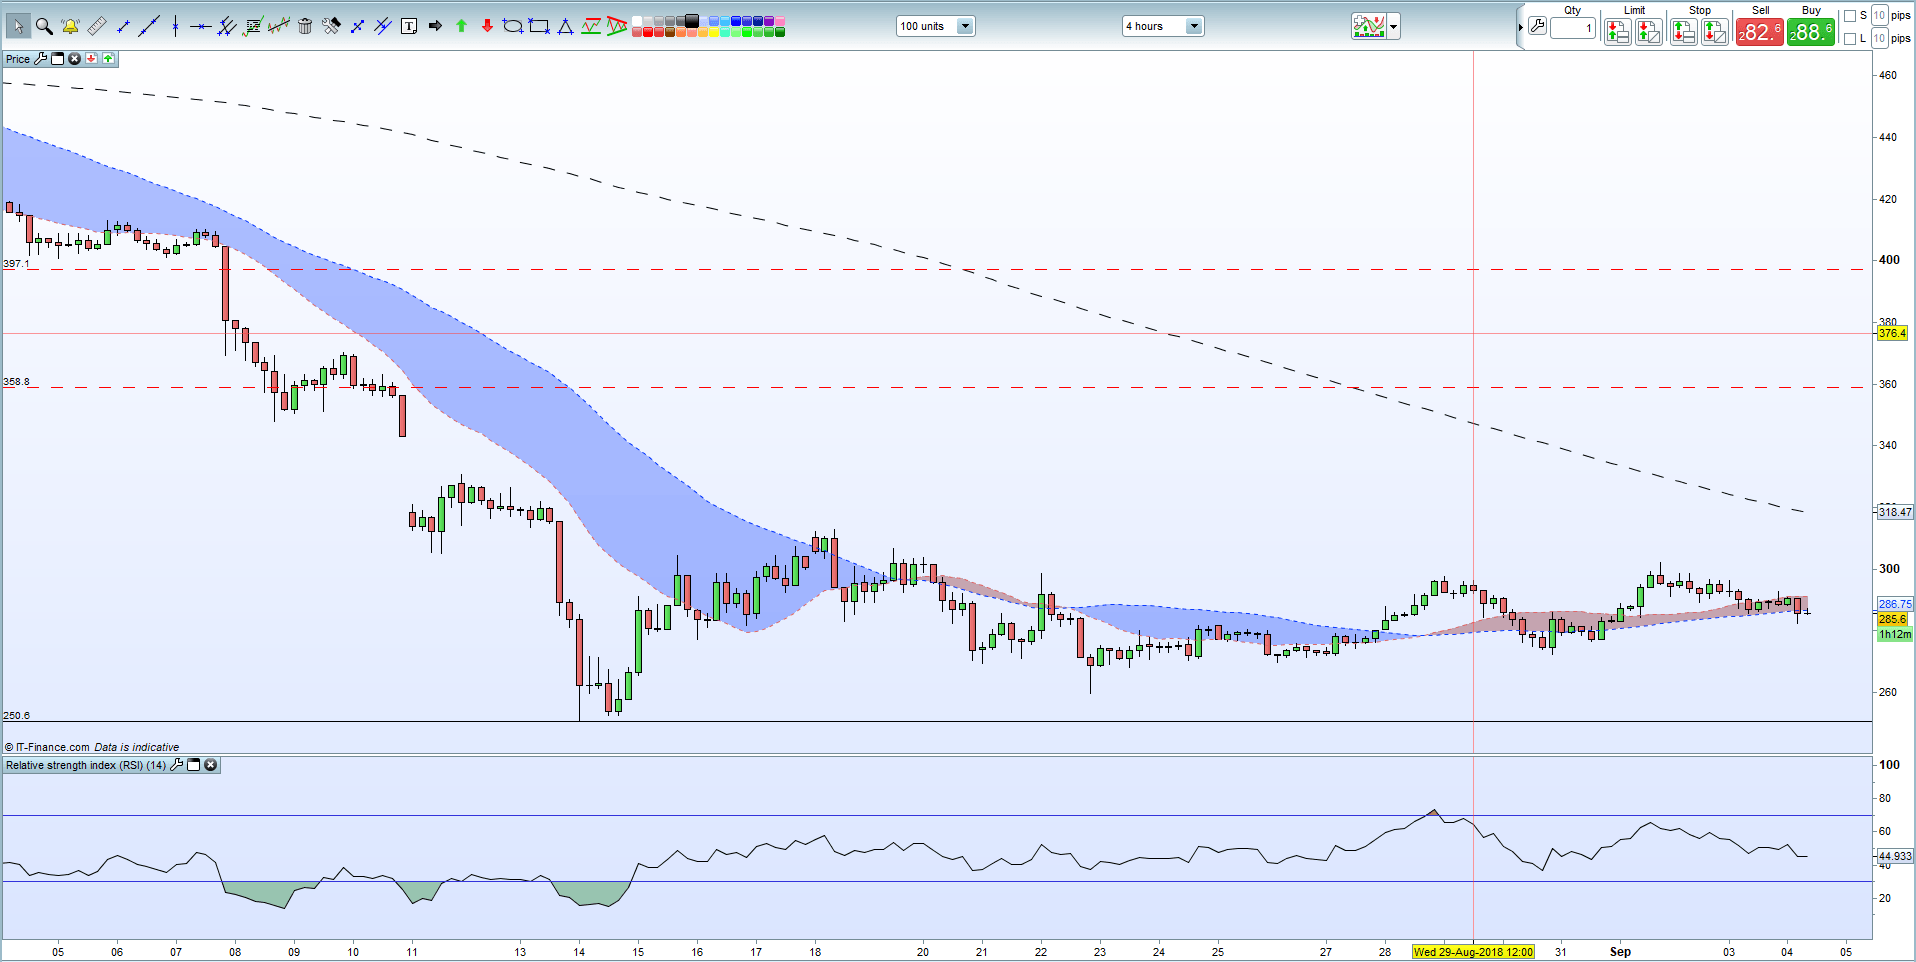The width and height of the screenshot is (1916, 962).
Task: Close the RSI indicator panel
Action: point(210,765)
